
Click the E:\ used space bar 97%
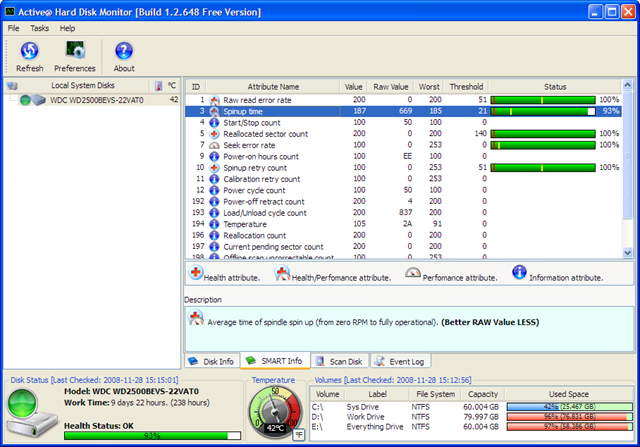570,427
